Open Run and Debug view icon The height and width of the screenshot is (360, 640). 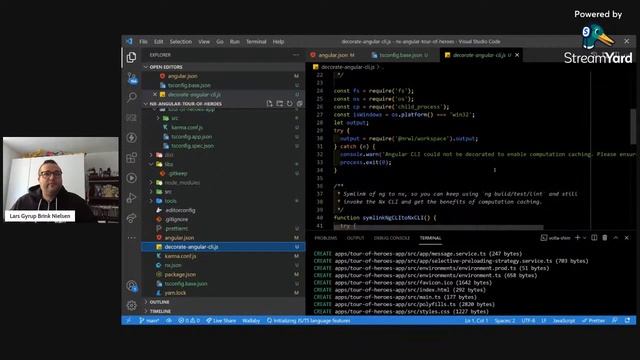131,198
